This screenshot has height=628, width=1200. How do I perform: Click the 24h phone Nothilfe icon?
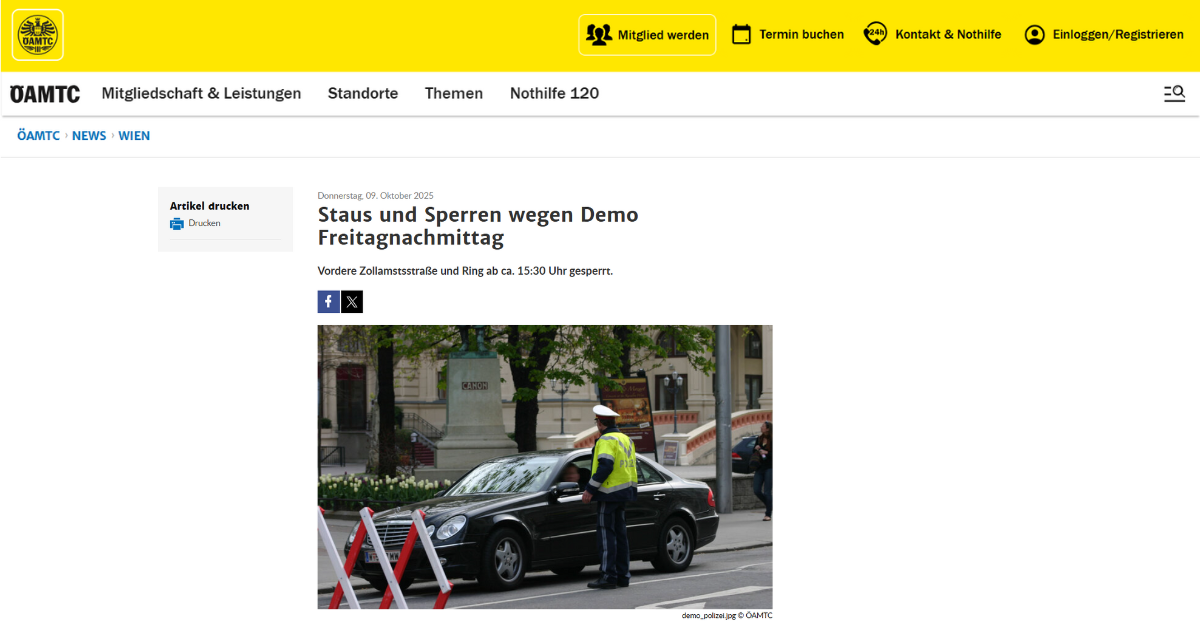click(875, 35)
